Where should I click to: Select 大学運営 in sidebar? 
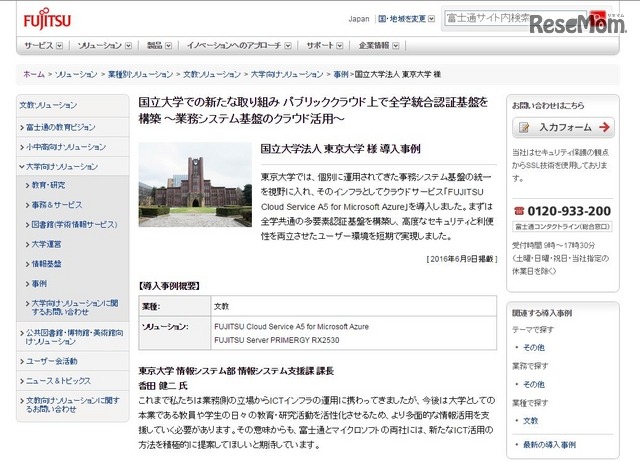[46, 244]
